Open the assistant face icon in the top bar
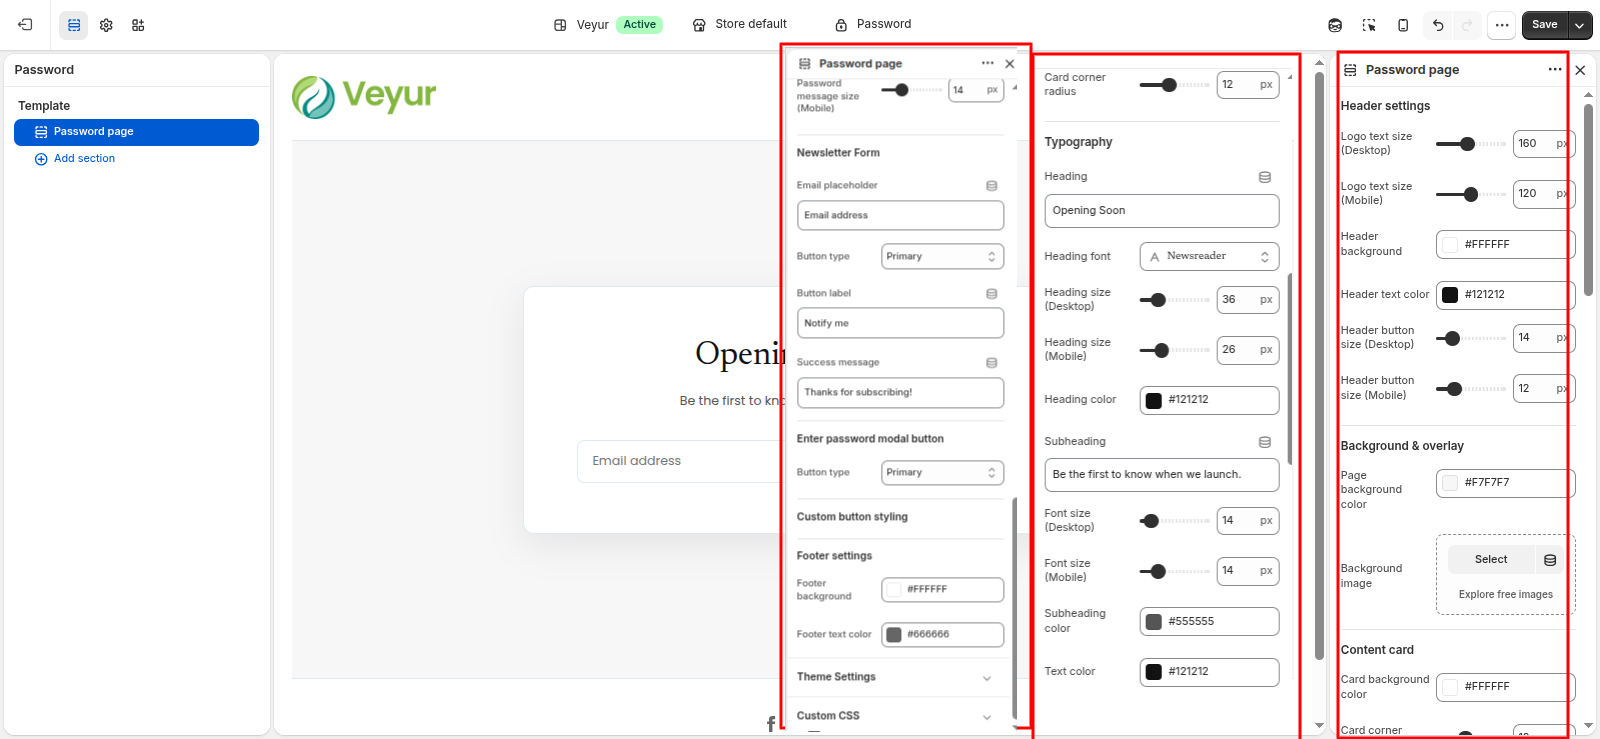Image resolution: width=1600 pixels, height=739 pixels. coord(1335,25)
